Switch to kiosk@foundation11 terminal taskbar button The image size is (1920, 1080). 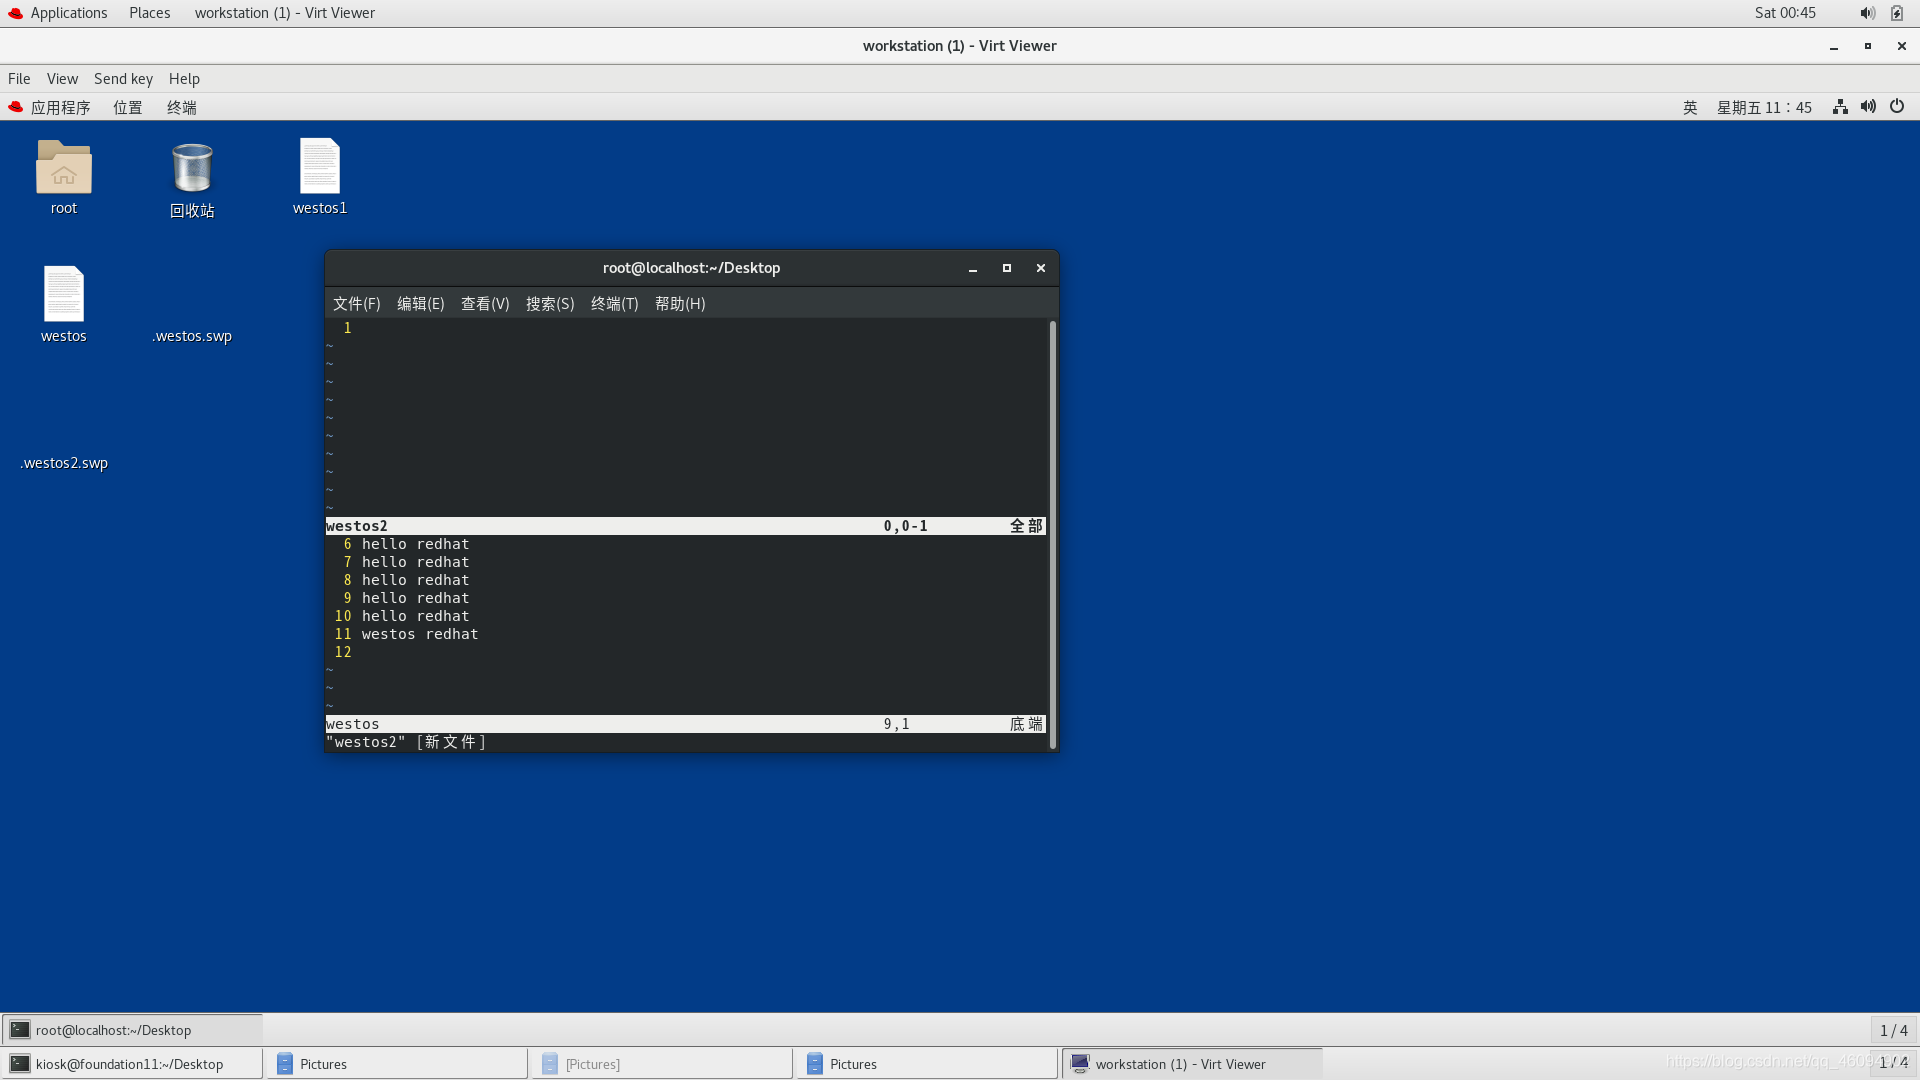[x=130, y=1064]
